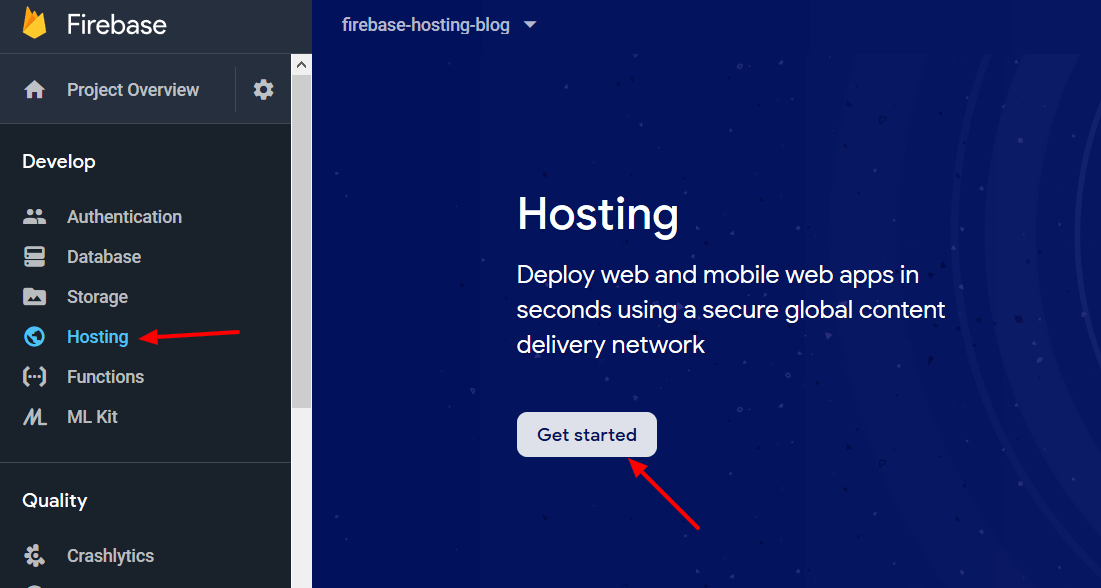Click the sidebar scrollbar up arrow
Viewport: 1101px width, 588px height.
[301, 65]
